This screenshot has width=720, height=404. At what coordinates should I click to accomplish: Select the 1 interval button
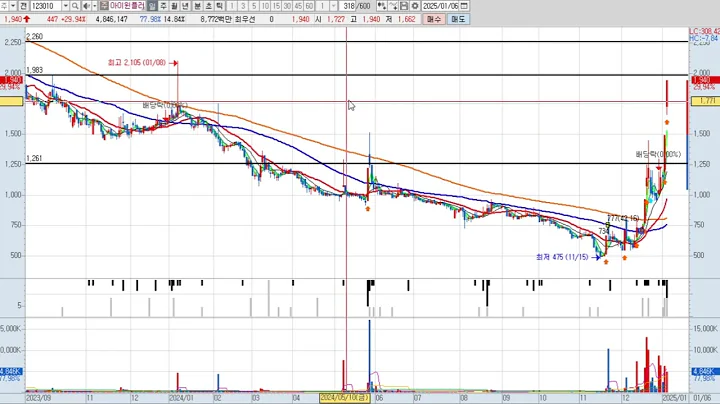pos(232,6)
